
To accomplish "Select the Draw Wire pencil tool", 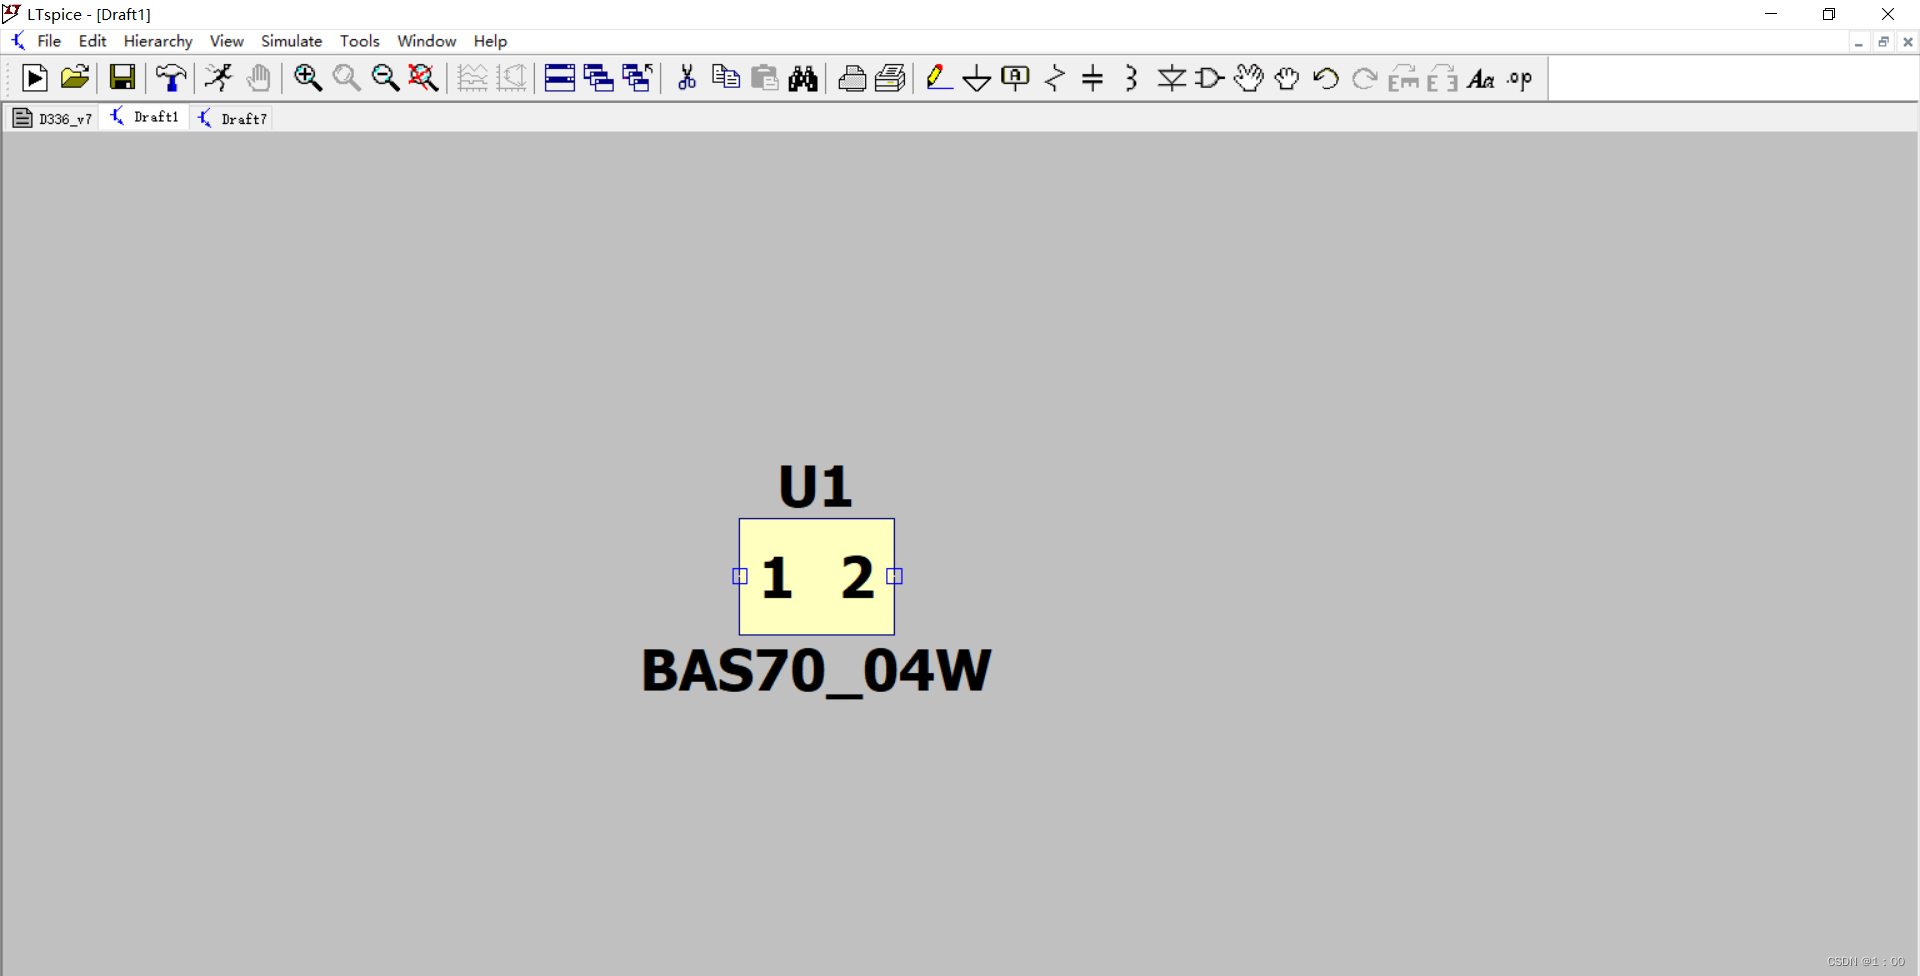I will coord(938,78).
